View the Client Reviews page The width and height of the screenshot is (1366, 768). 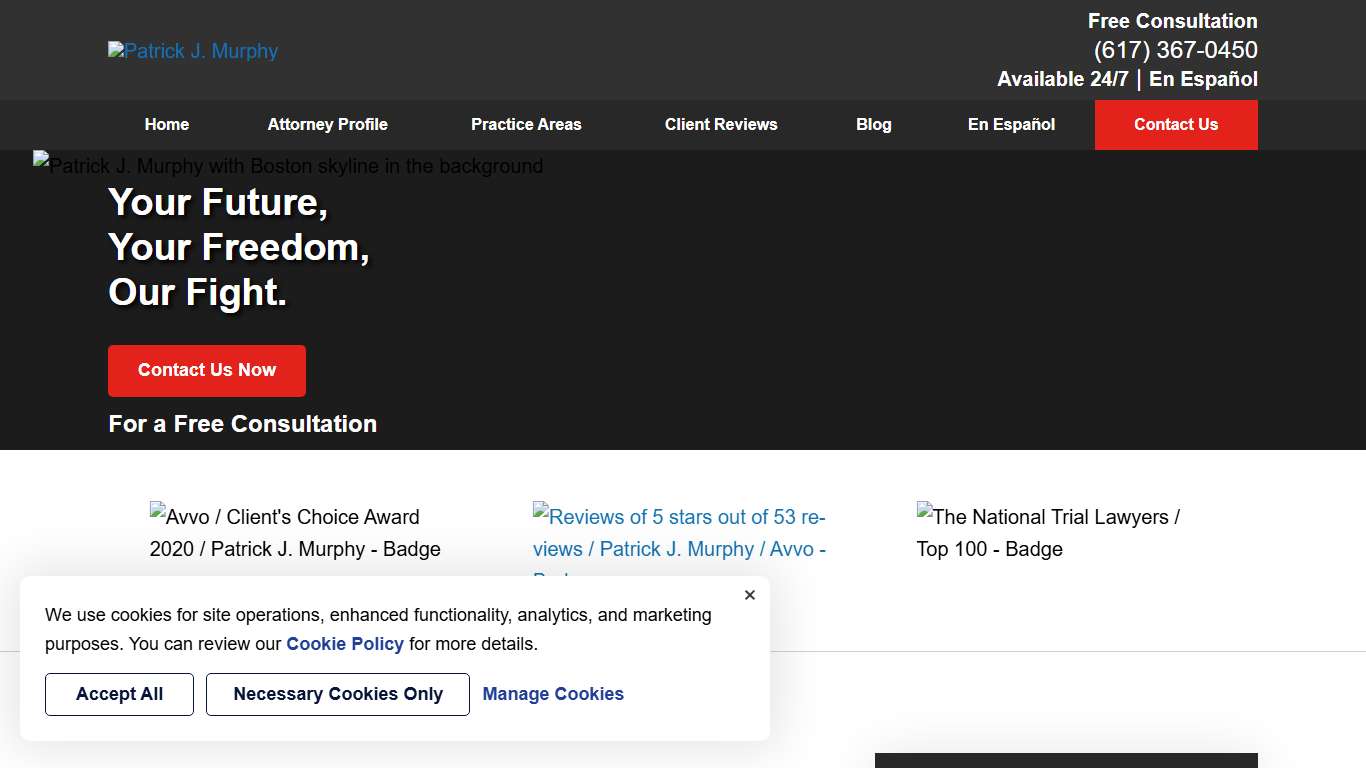point(721,125)
